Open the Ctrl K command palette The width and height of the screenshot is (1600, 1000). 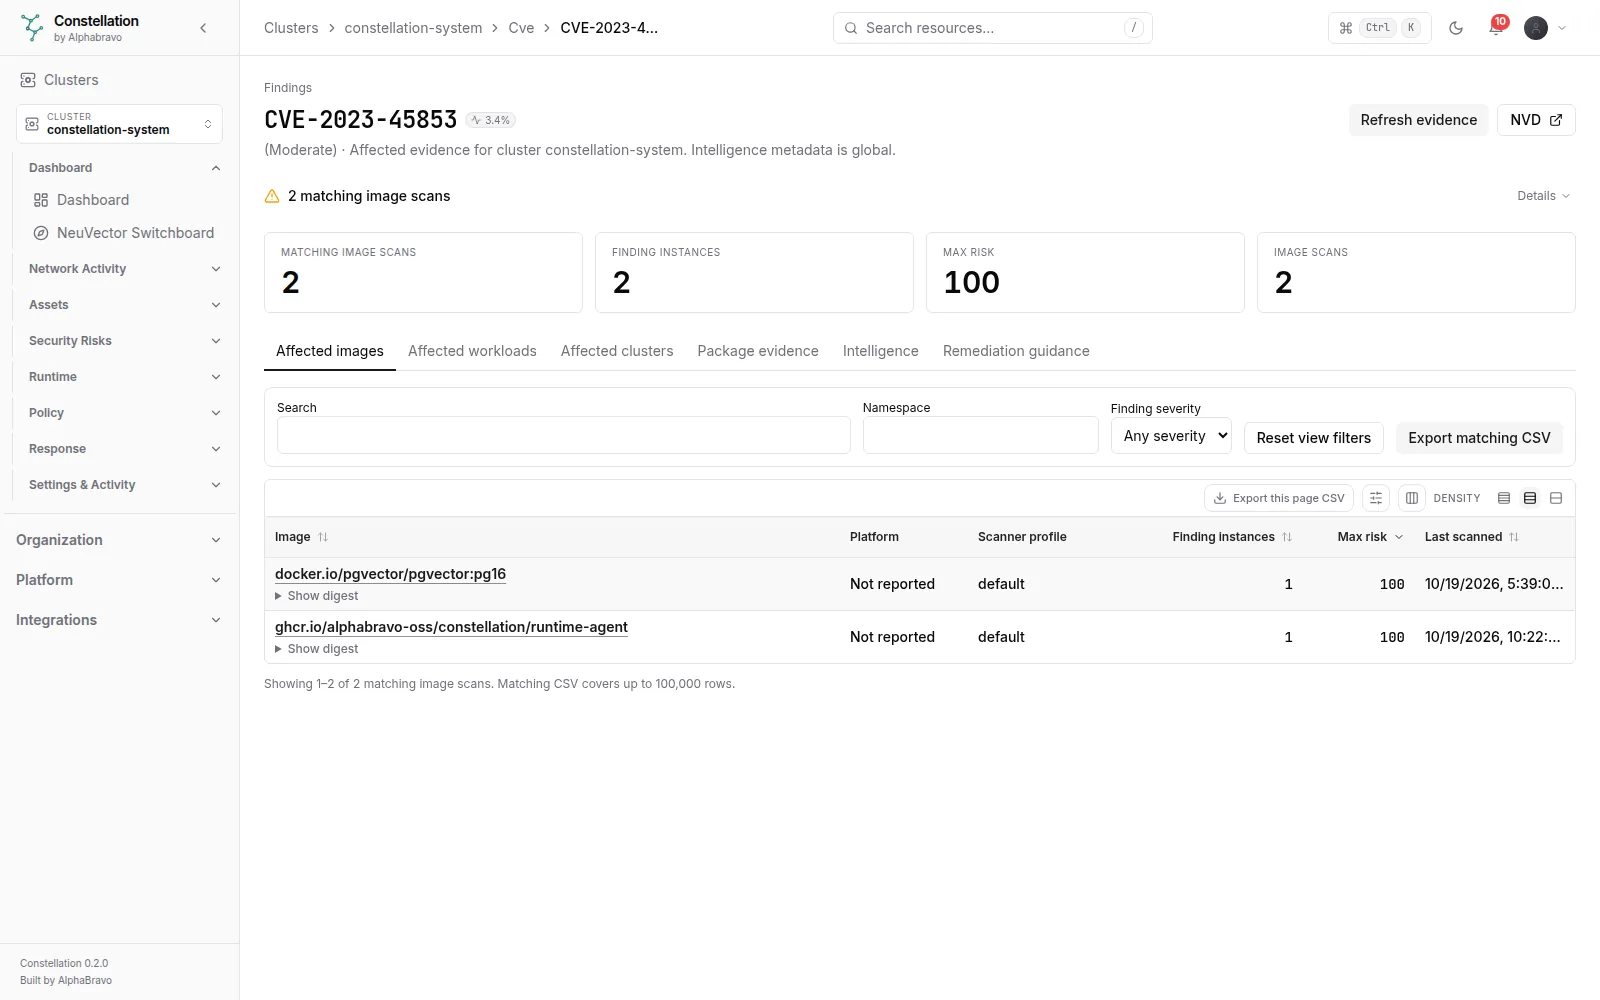pyautogui.click(x=1379, y=28)
